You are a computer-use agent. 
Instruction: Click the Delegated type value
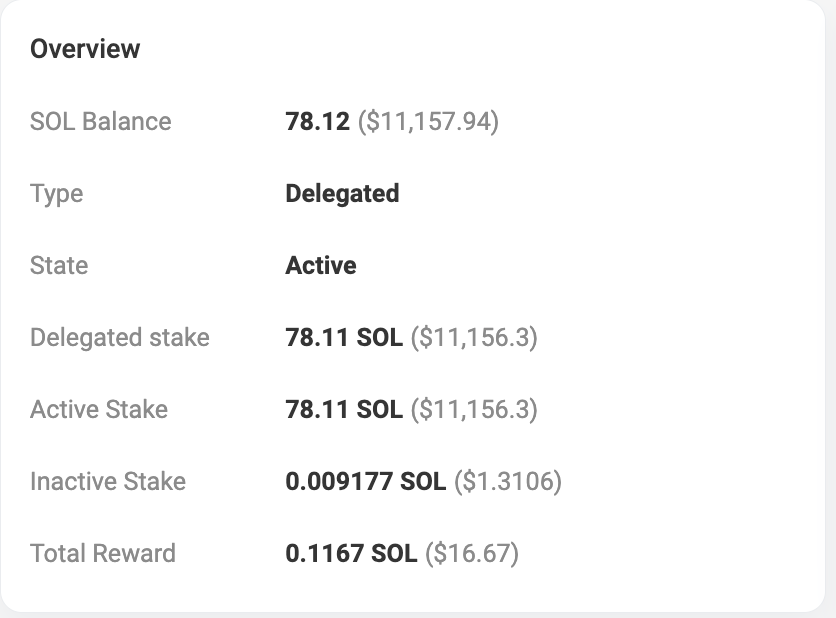tap(342, 194)
